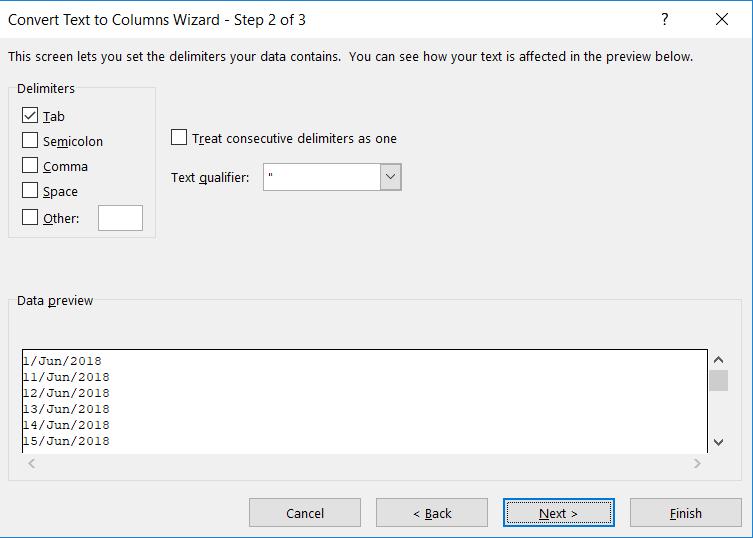Check the Comma delimiter option

pyautogui.click(x=30, y=166)
